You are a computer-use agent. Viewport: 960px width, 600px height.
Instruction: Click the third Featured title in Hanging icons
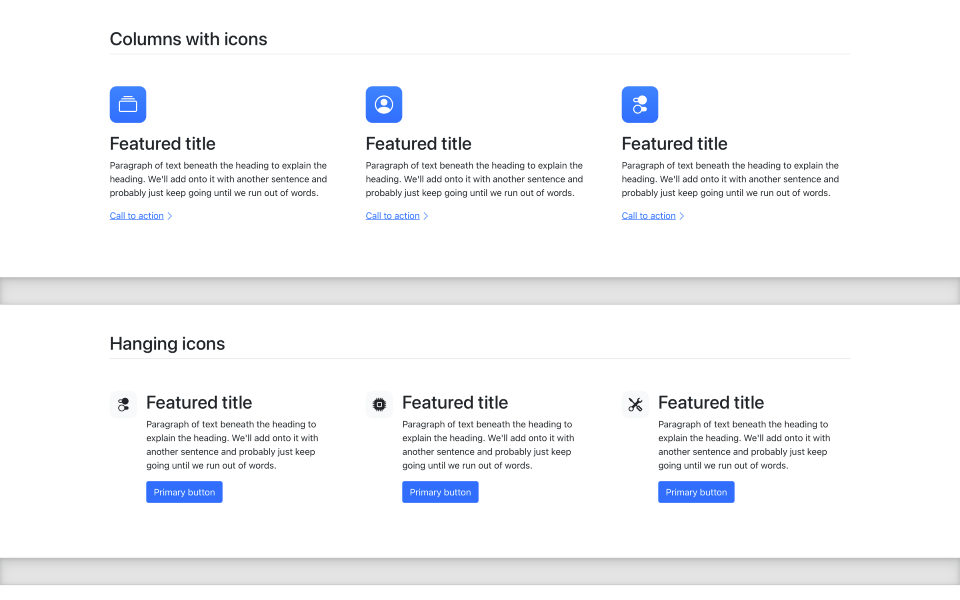click(x=711, y=402)
